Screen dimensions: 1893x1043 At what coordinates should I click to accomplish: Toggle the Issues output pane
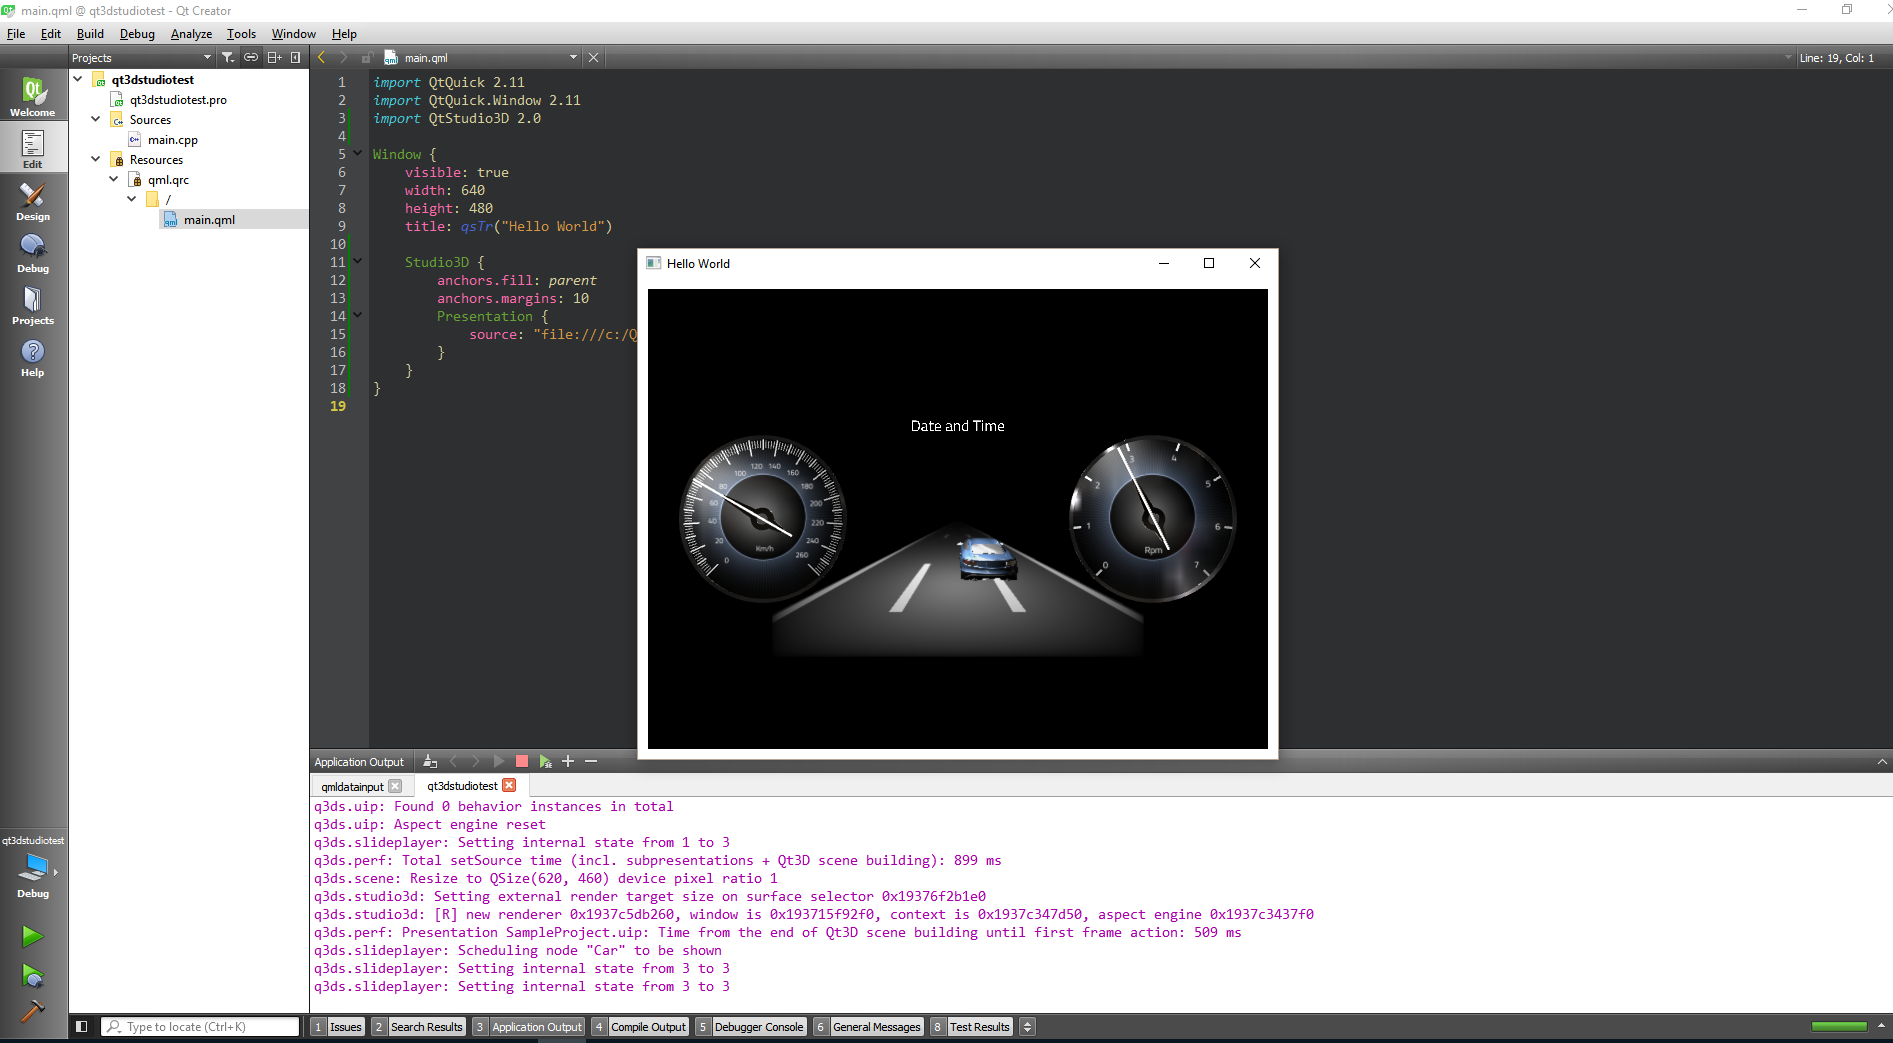coord(337,1027)
